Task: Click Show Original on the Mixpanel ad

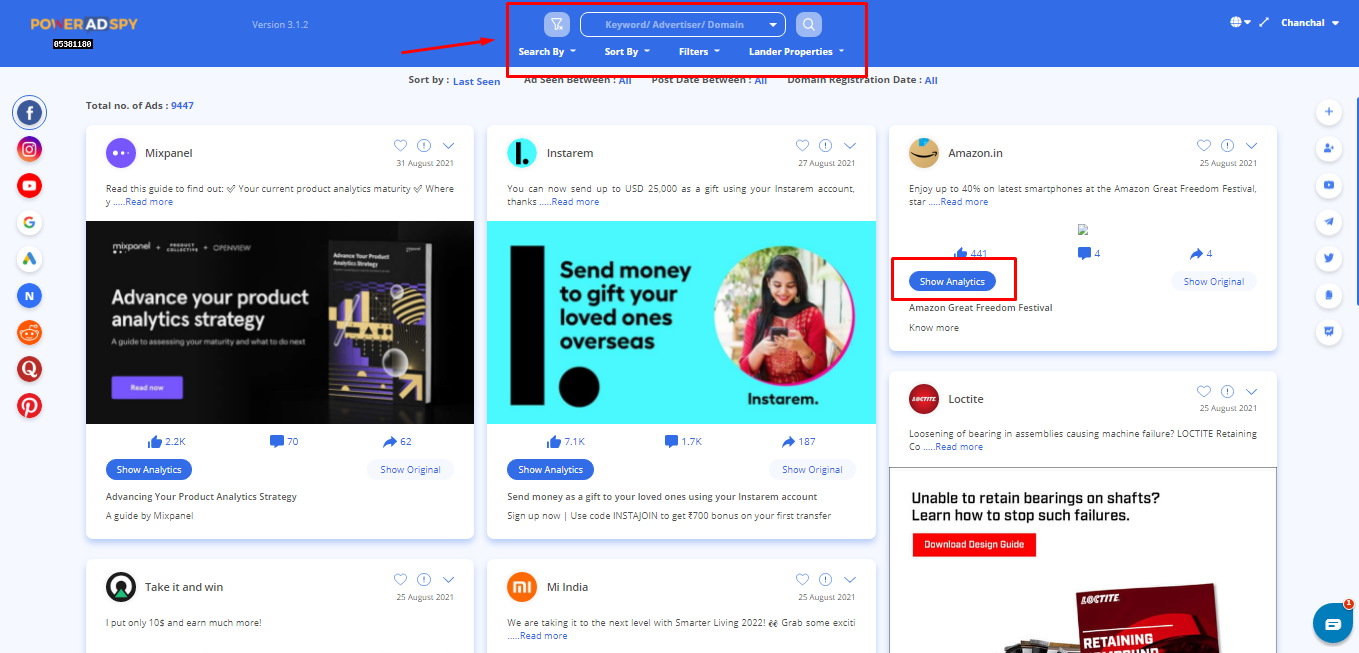Action: 410,469
